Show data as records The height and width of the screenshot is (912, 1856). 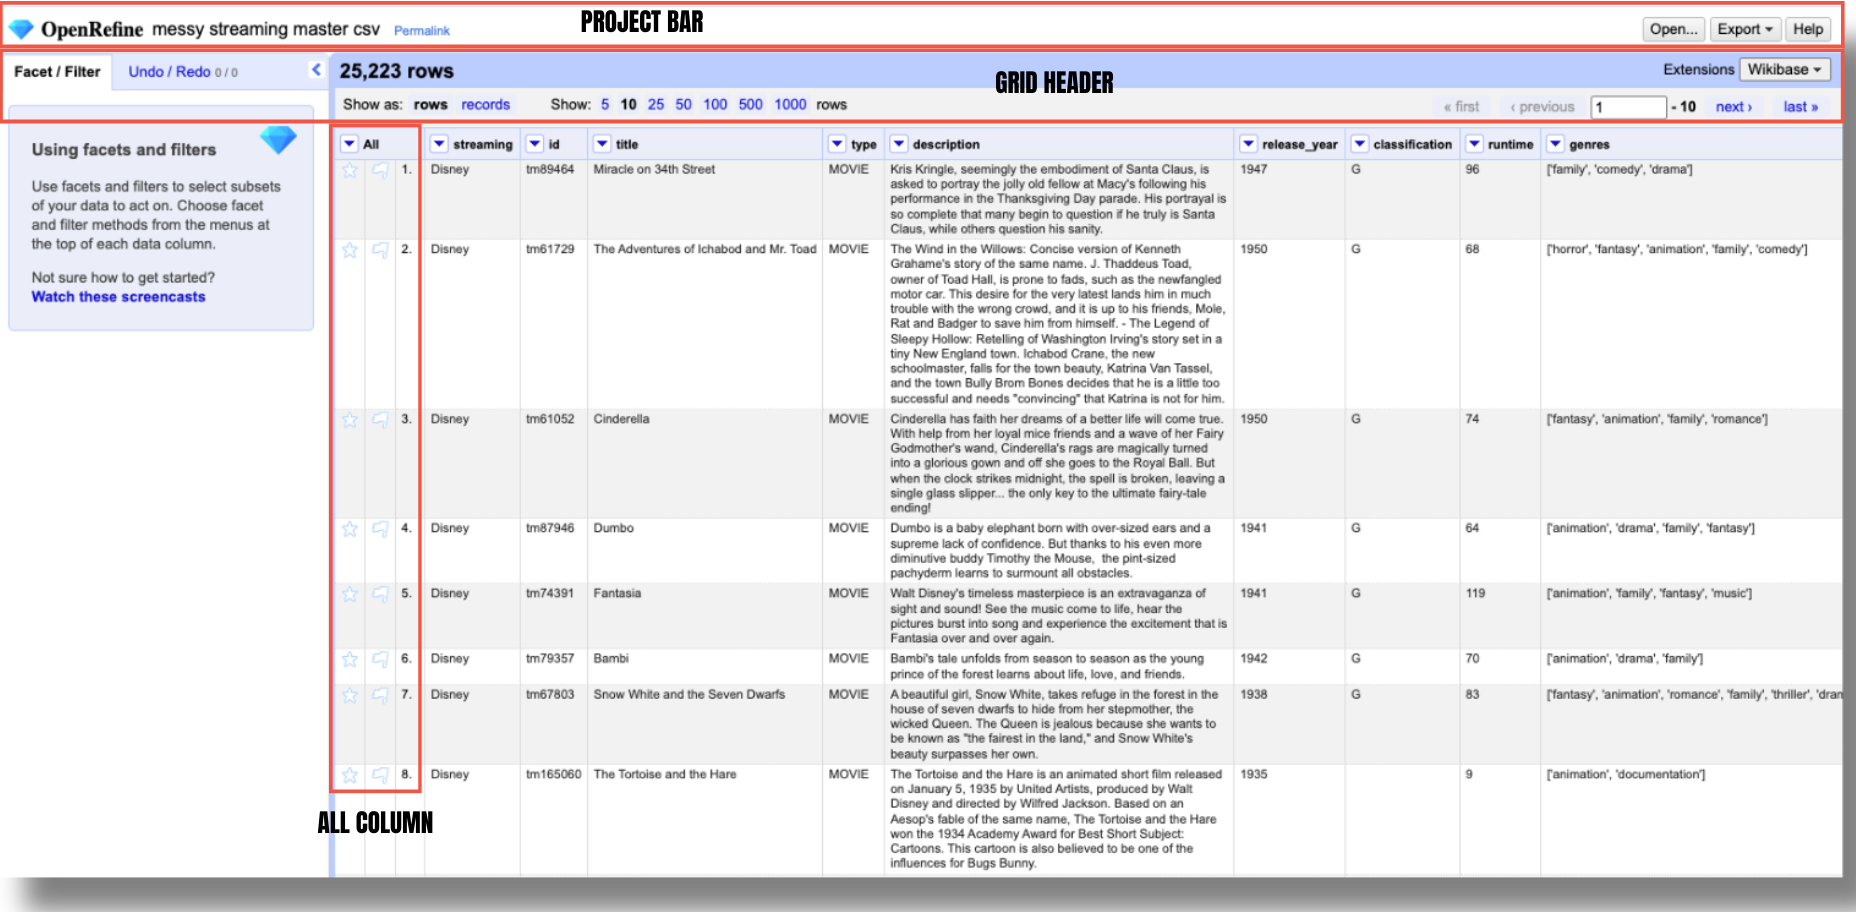click(x=485, y=105)
